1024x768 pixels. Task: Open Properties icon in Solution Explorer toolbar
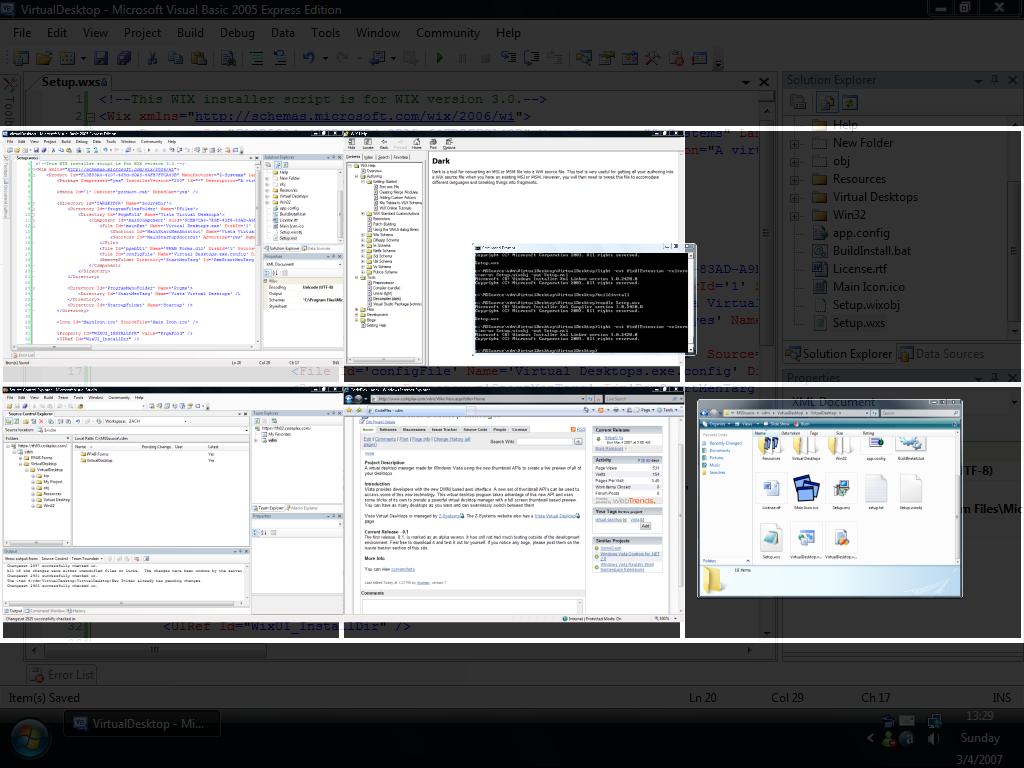[x=799, y=102]
